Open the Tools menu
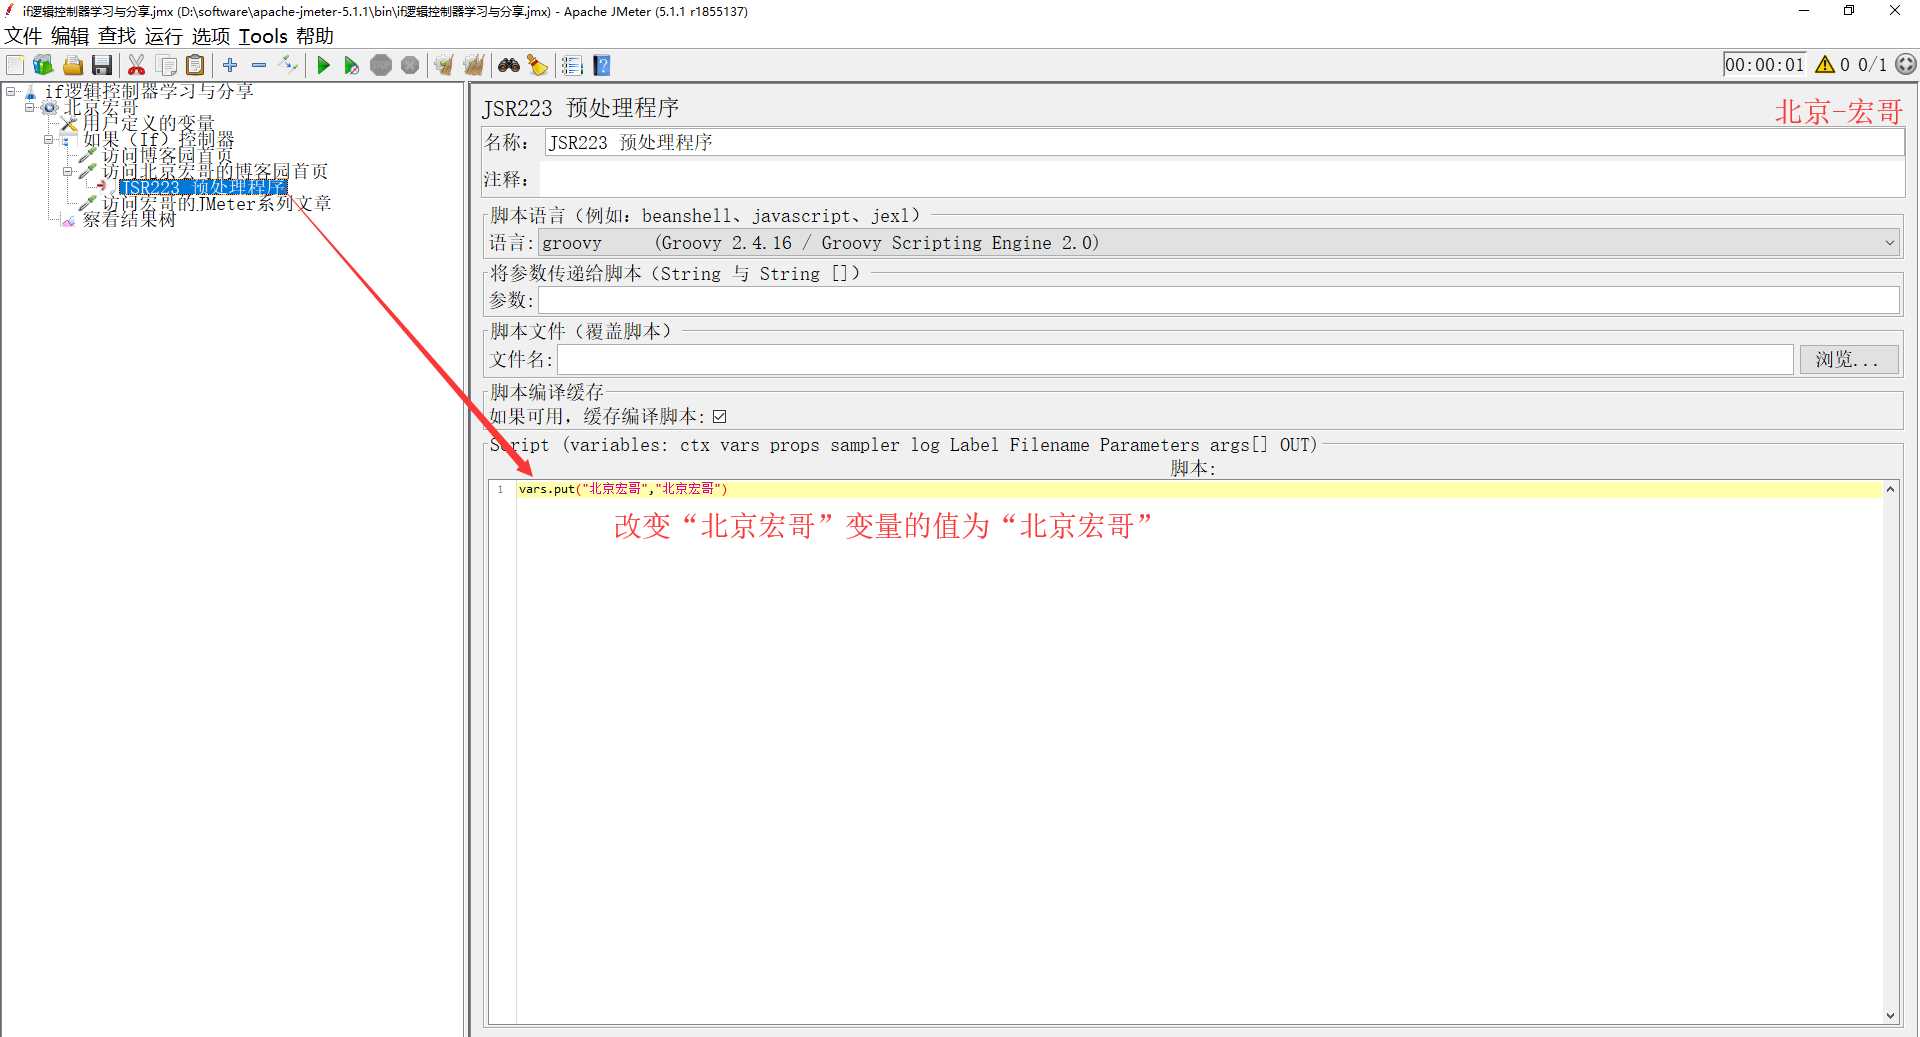 (263, 36)
